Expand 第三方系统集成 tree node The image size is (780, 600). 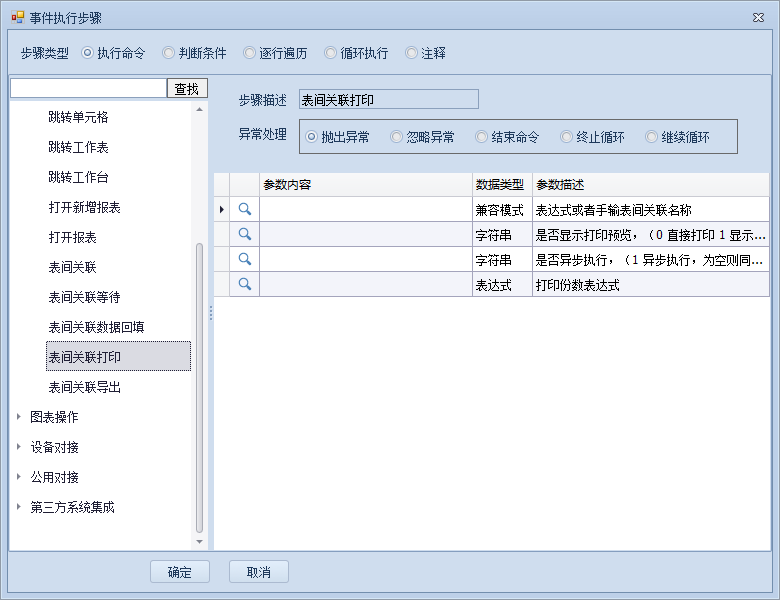[18, 507]
